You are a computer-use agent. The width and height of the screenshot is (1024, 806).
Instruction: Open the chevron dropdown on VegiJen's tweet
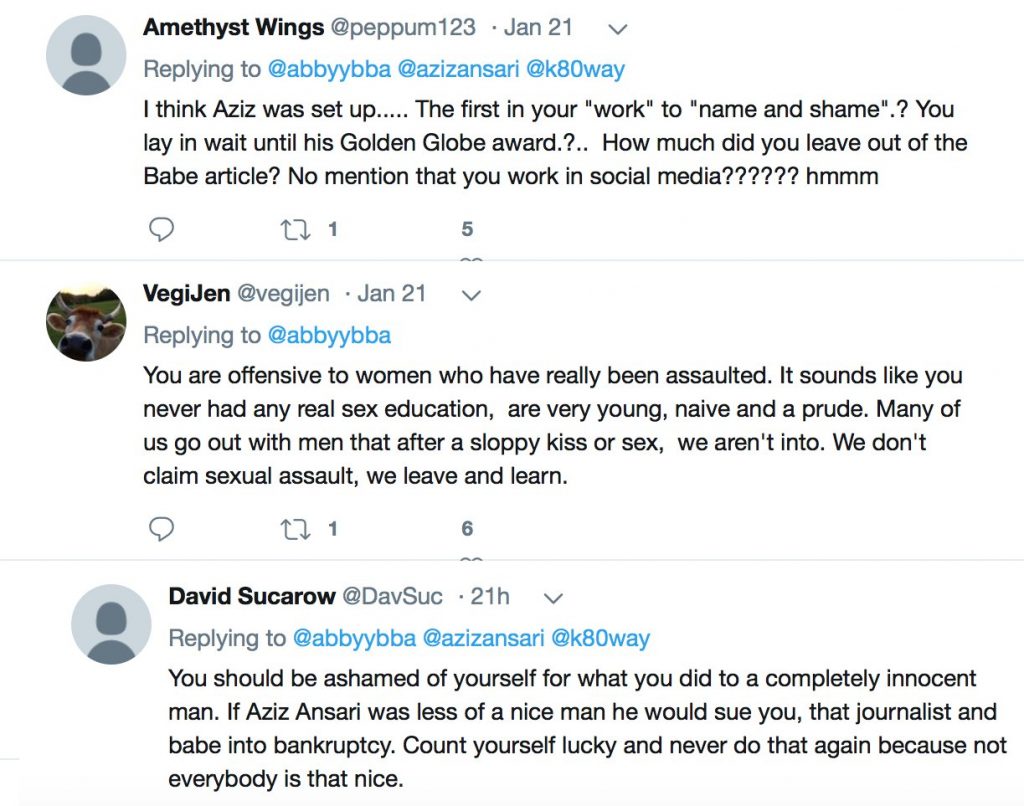[470, 295]
